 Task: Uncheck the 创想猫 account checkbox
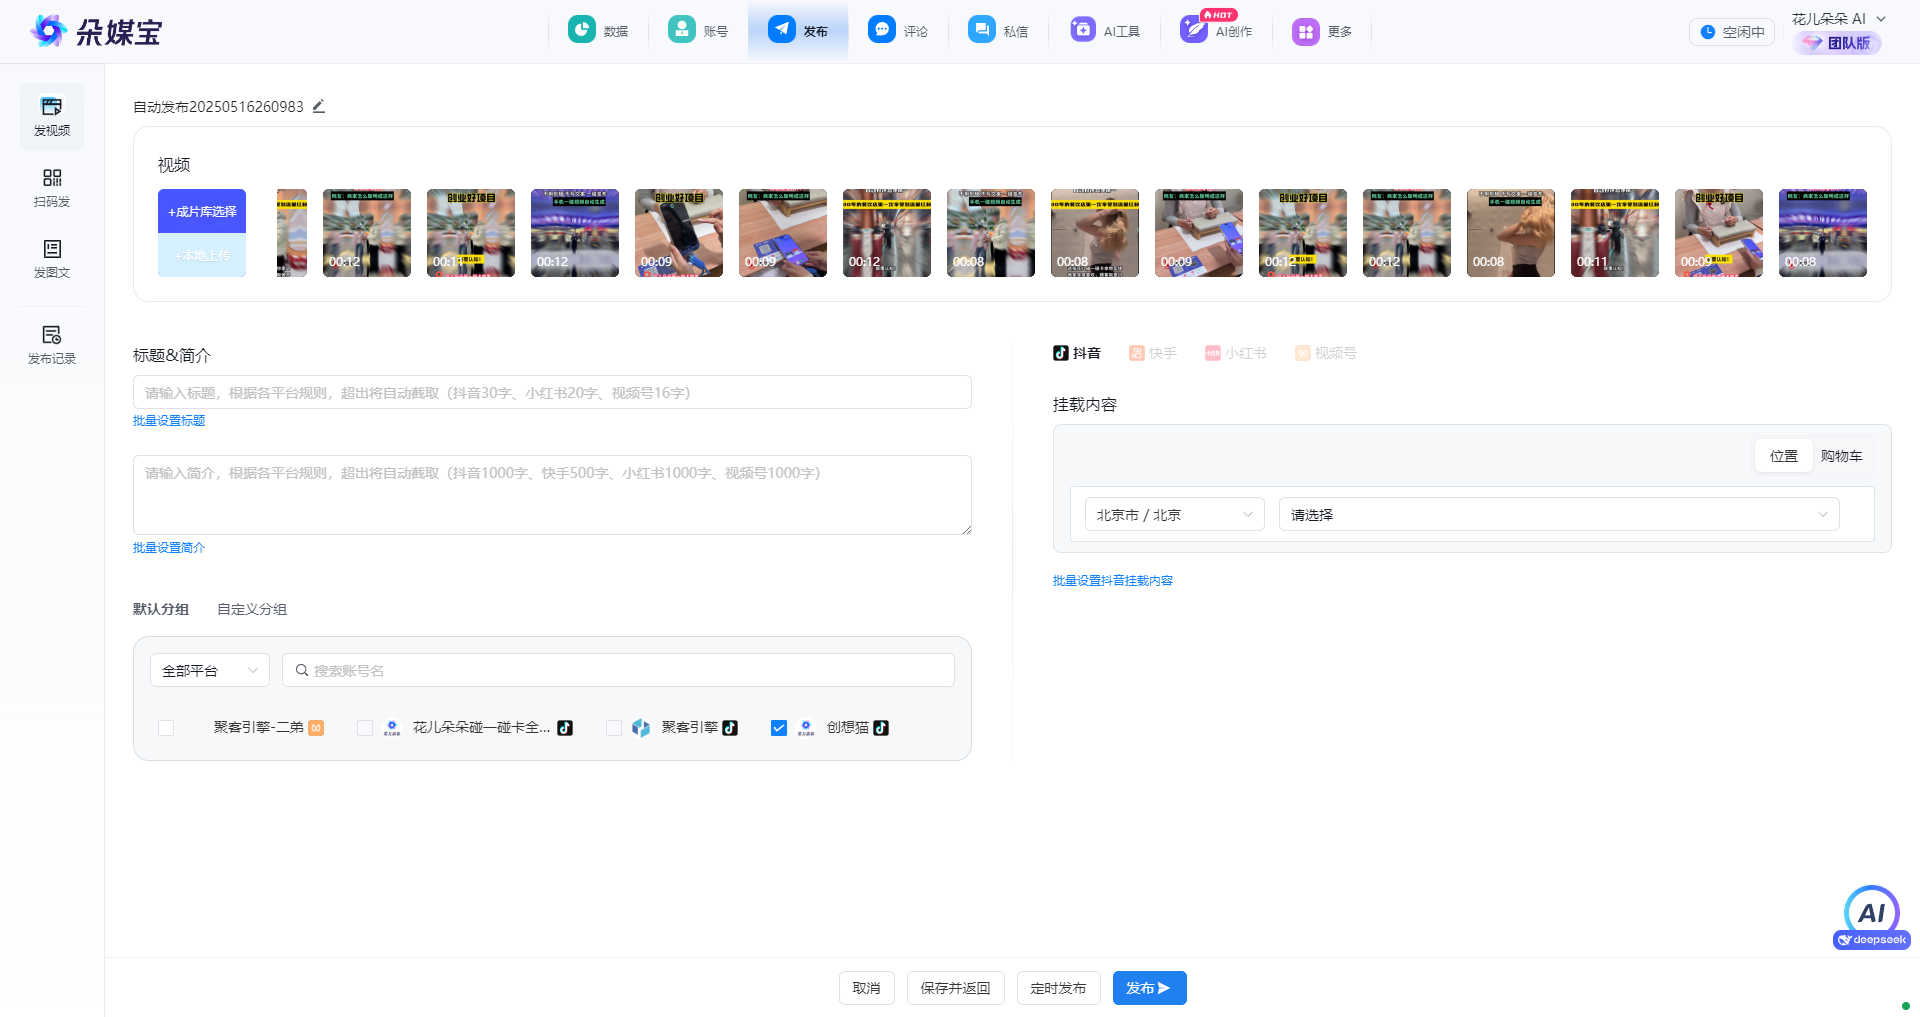coord(779,728)
